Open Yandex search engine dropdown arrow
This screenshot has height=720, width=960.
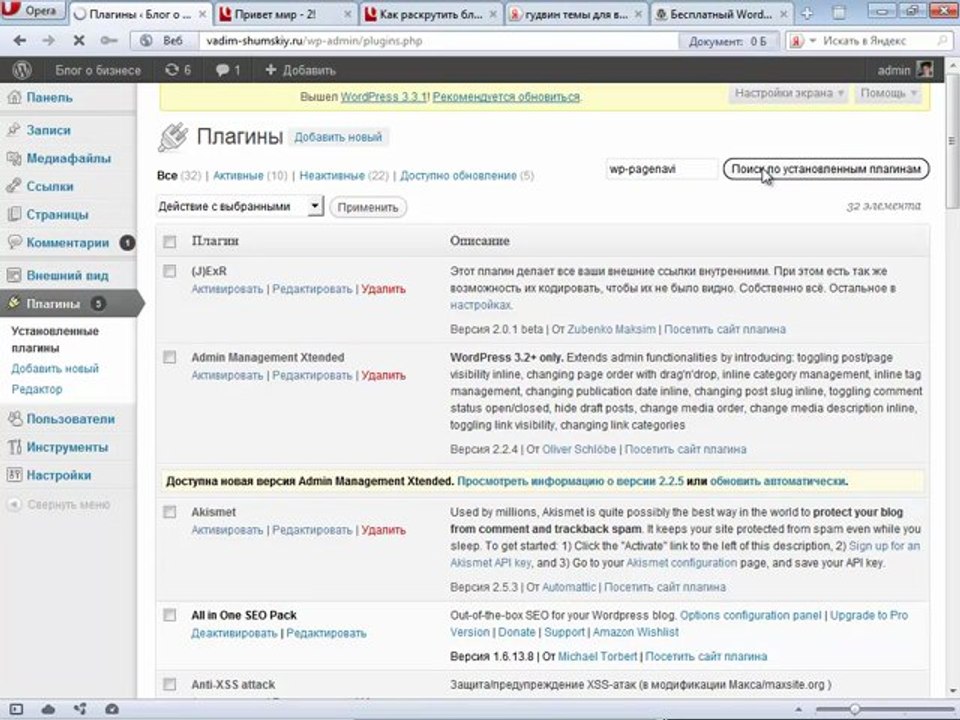[x=812, y=41]
